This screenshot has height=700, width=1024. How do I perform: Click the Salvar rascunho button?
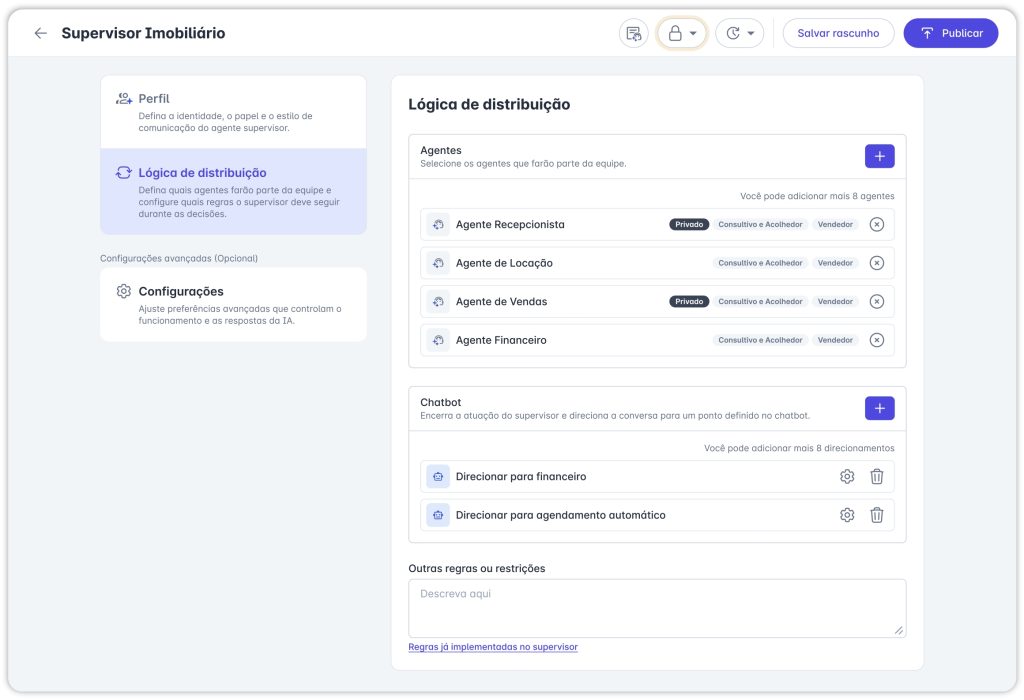[838, 33]
